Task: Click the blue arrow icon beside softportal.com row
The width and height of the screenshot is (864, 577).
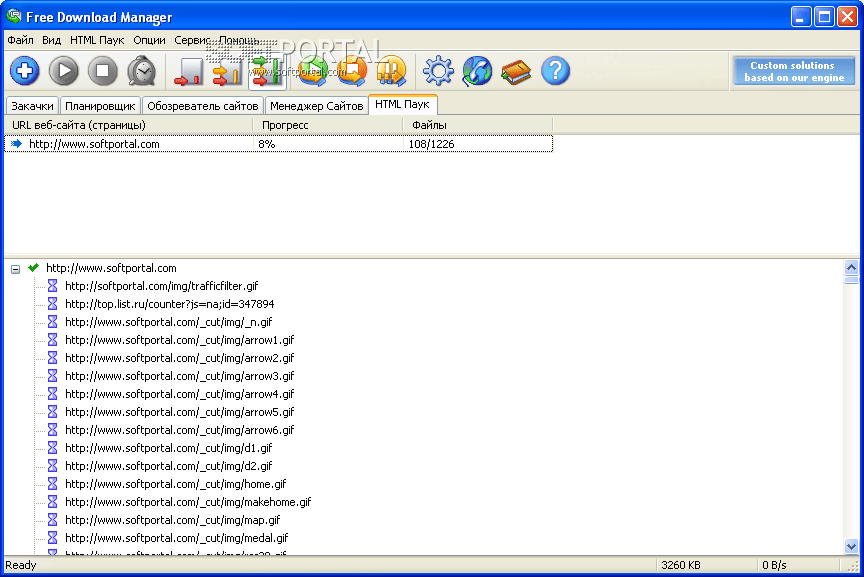Action: coord(17,144)
